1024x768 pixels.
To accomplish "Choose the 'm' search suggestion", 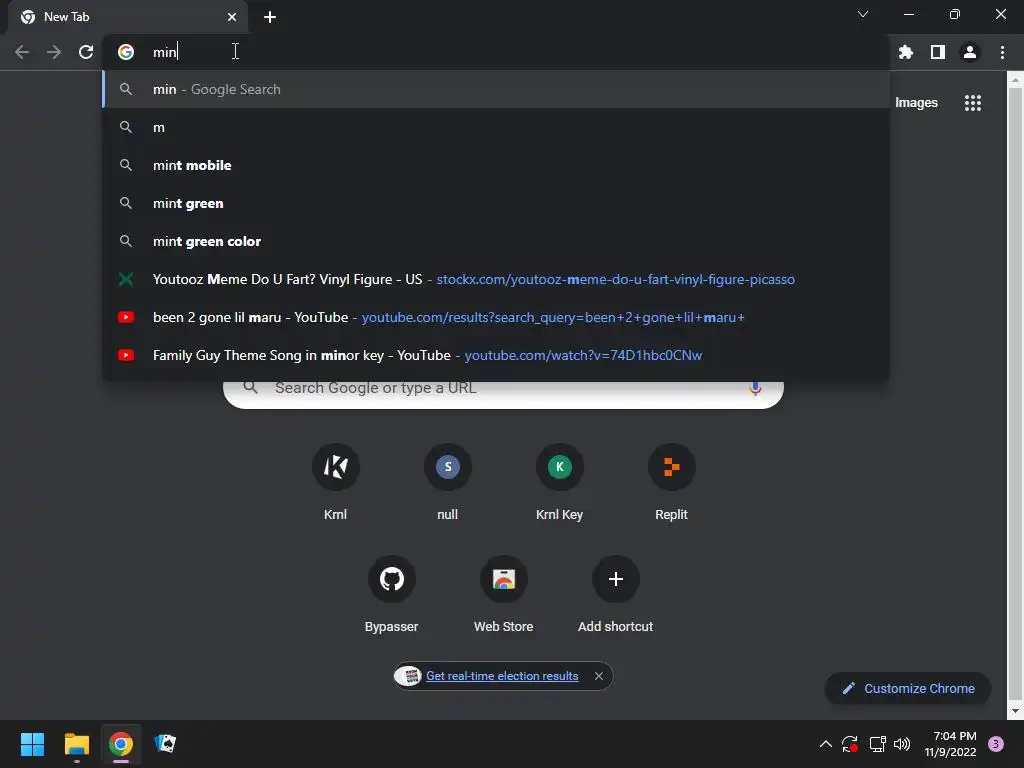I will (496, 127).
